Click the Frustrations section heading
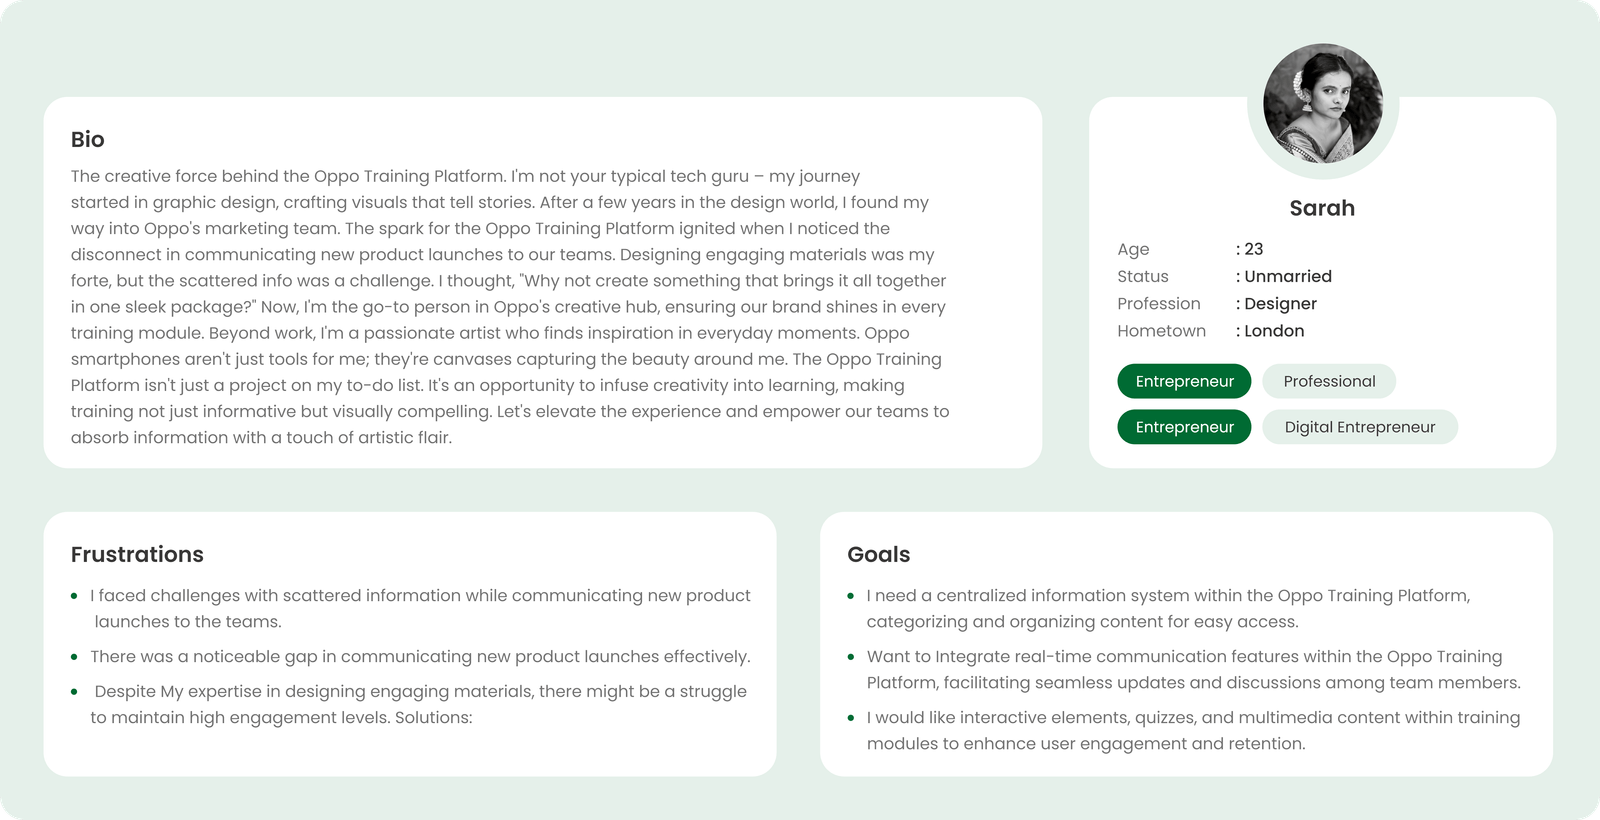Viewport: 1600px width, 820px height. 137,554
